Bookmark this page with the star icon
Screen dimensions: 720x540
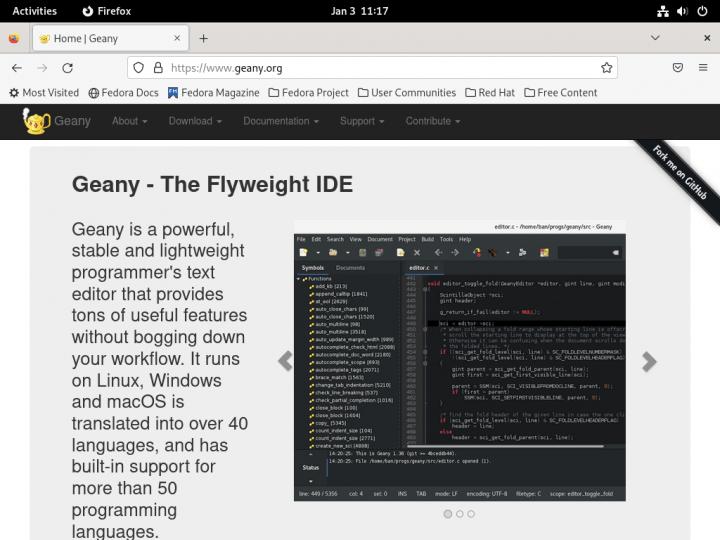coord(607,68)
